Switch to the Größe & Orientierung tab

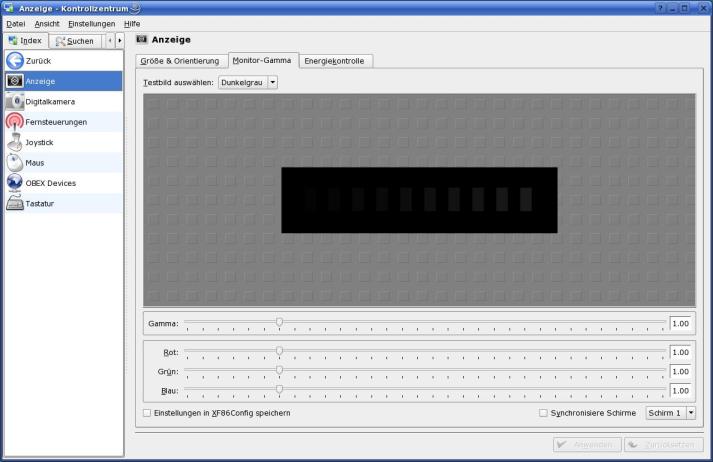182,61
